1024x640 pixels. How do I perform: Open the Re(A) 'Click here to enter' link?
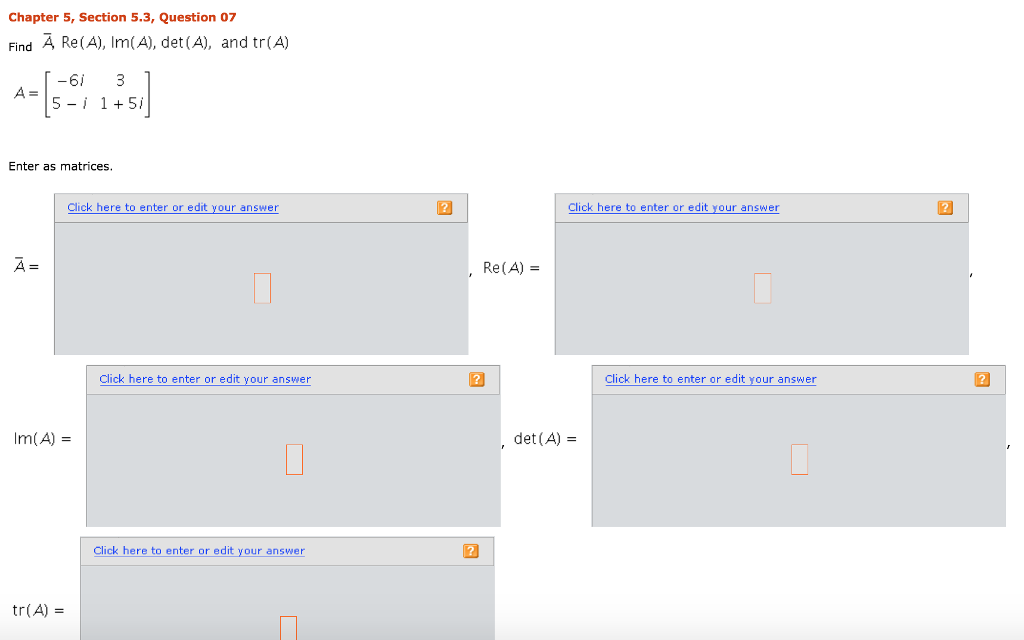coord(673,208)
